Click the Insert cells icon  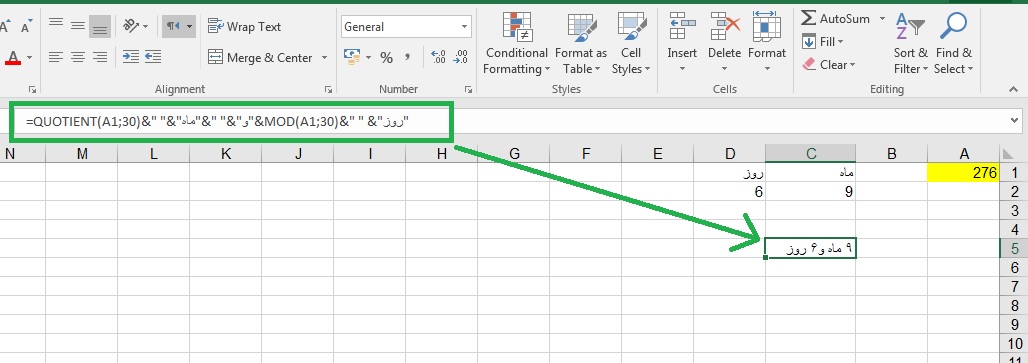click(682, 27)
